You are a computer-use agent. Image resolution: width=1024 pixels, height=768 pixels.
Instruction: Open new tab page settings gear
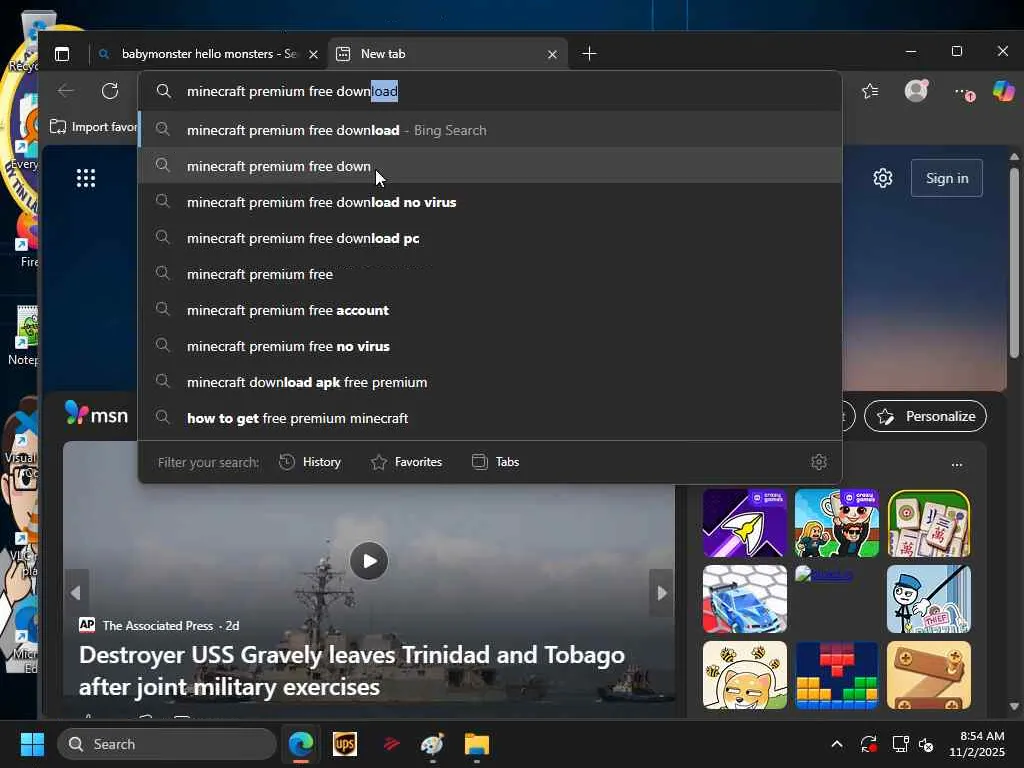[882, 178]
